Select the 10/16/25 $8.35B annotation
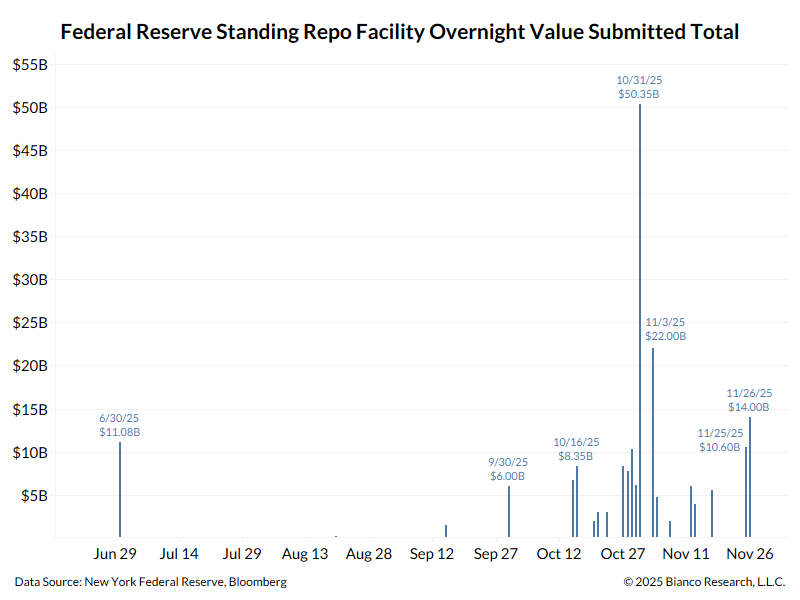 click(578, 448)
